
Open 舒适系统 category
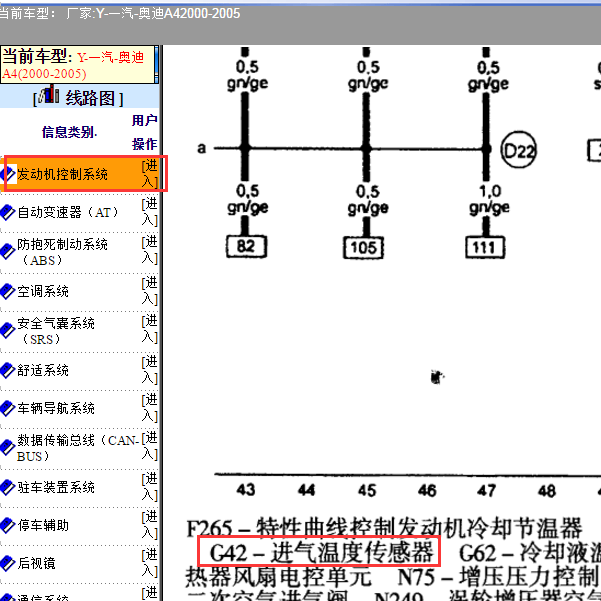pyautogui.click(x=43, y=370)
